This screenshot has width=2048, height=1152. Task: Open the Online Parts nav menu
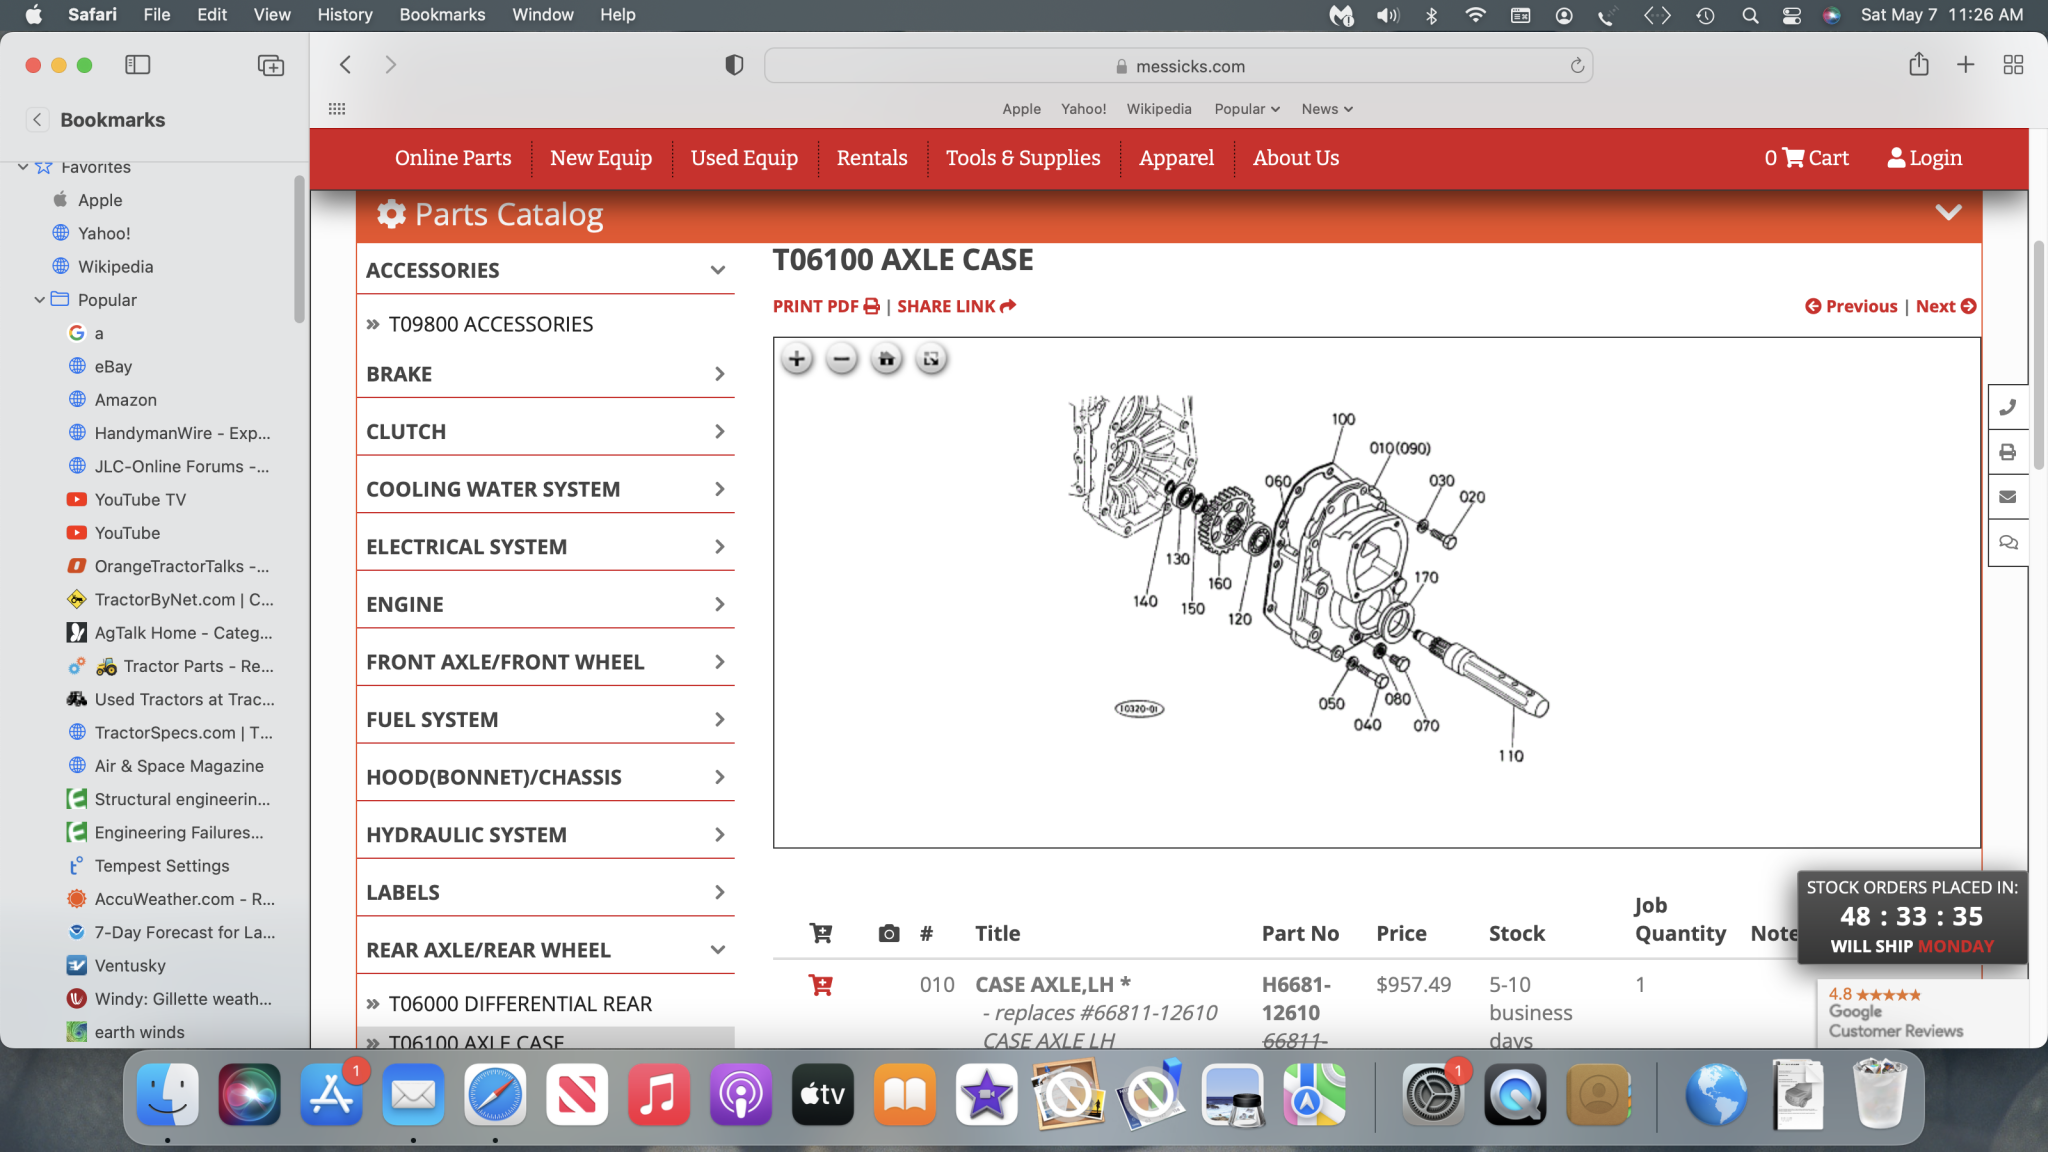453,158
